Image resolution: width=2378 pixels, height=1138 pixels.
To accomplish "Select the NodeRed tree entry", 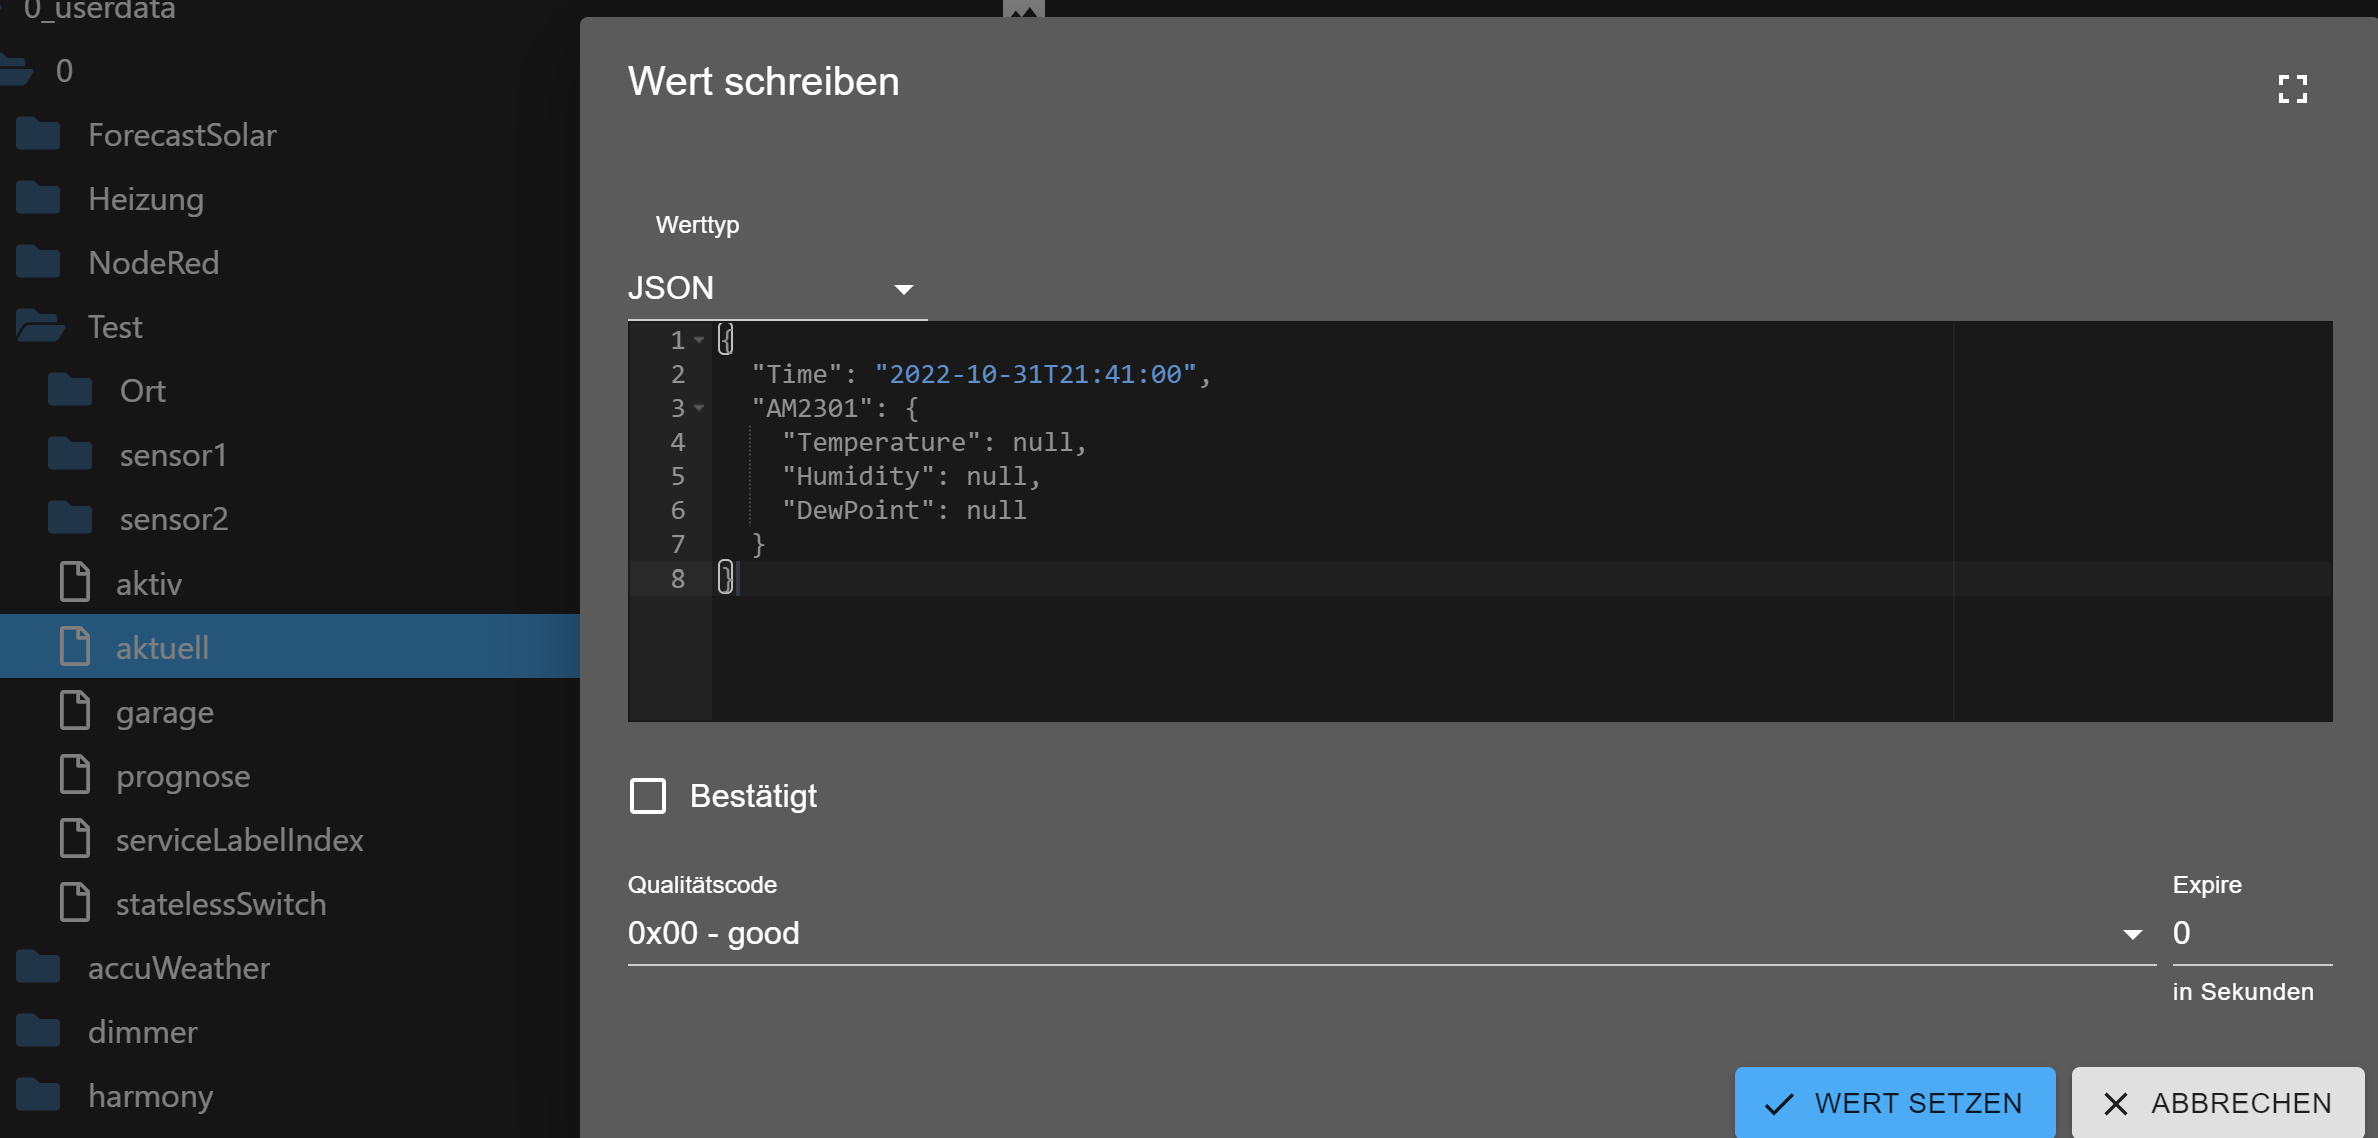I will point(153,263).
